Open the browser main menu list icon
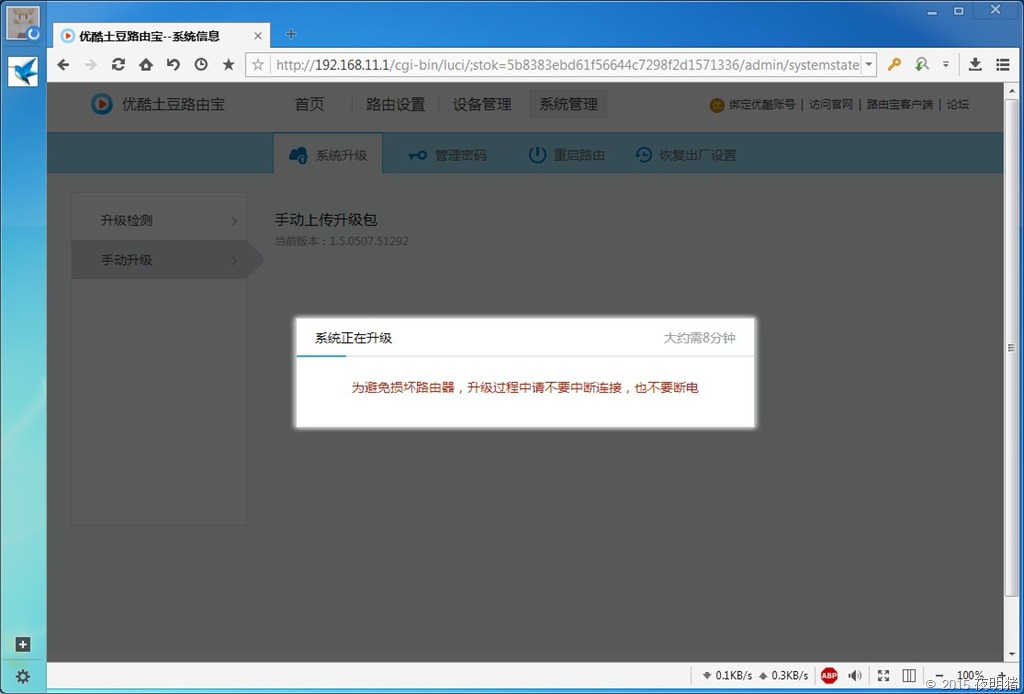The width and height of the screenshot is (1024, 694). click(x=1002, y=65)
